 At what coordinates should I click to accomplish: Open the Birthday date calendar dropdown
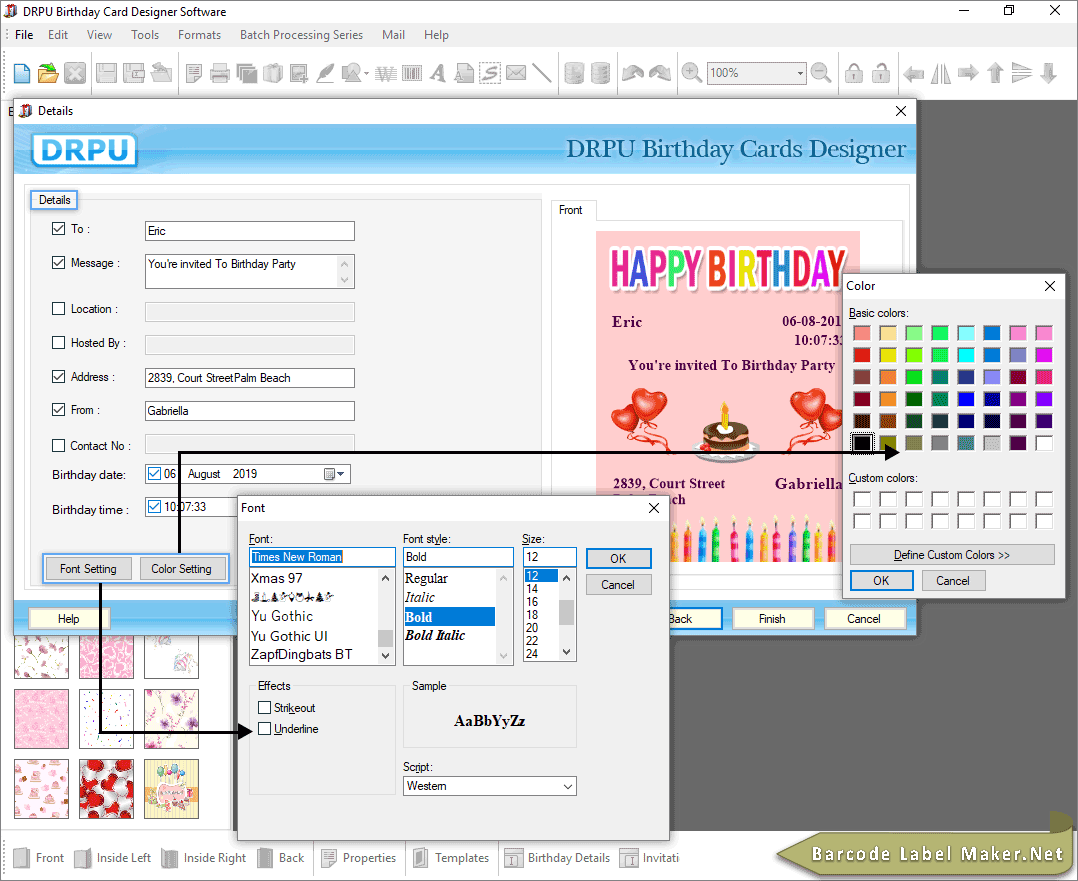tap(334, 474)
